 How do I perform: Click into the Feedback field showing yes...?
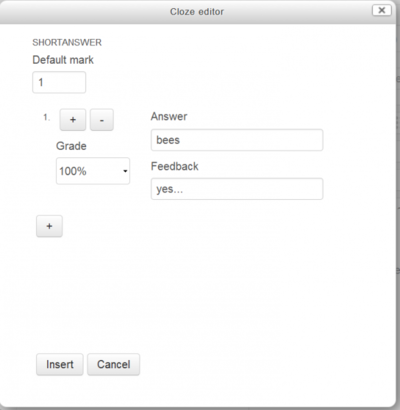[237, 189]
